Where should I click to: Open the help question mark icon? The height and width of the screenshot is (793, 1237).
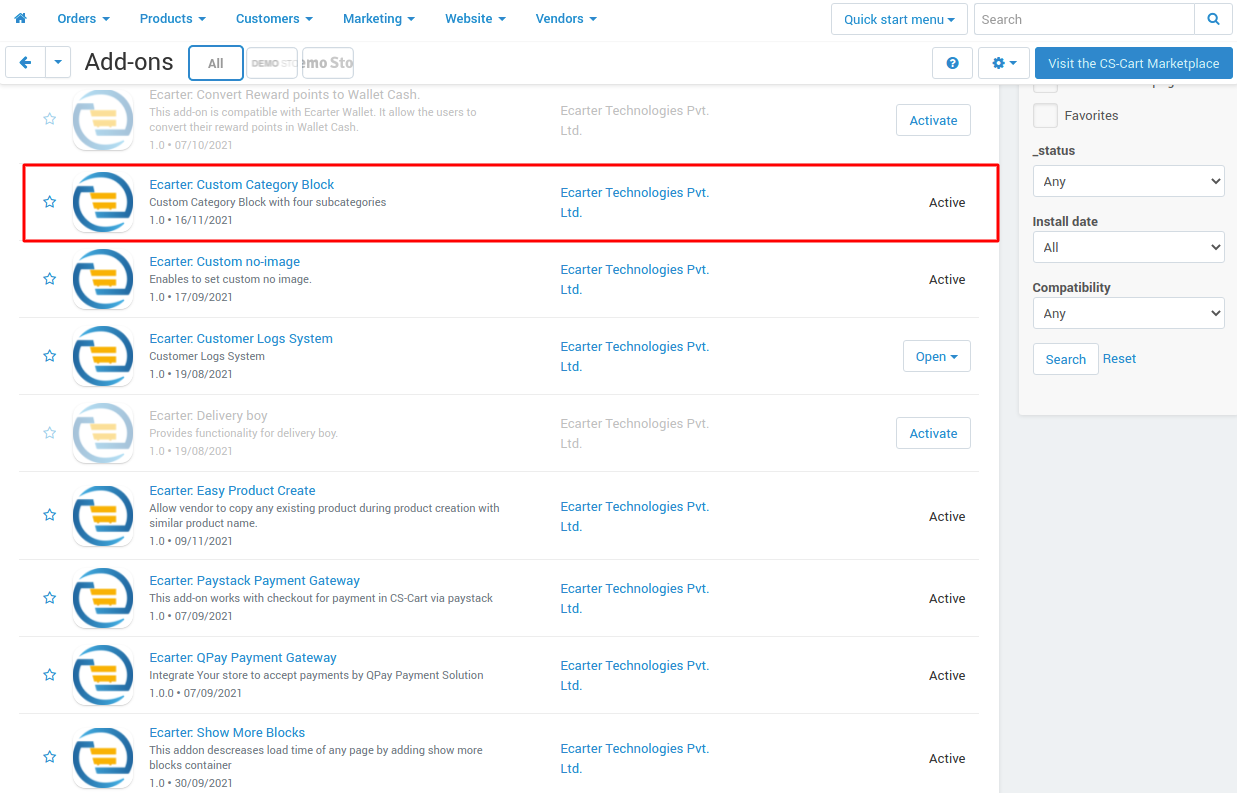click(x=952, y=63)
